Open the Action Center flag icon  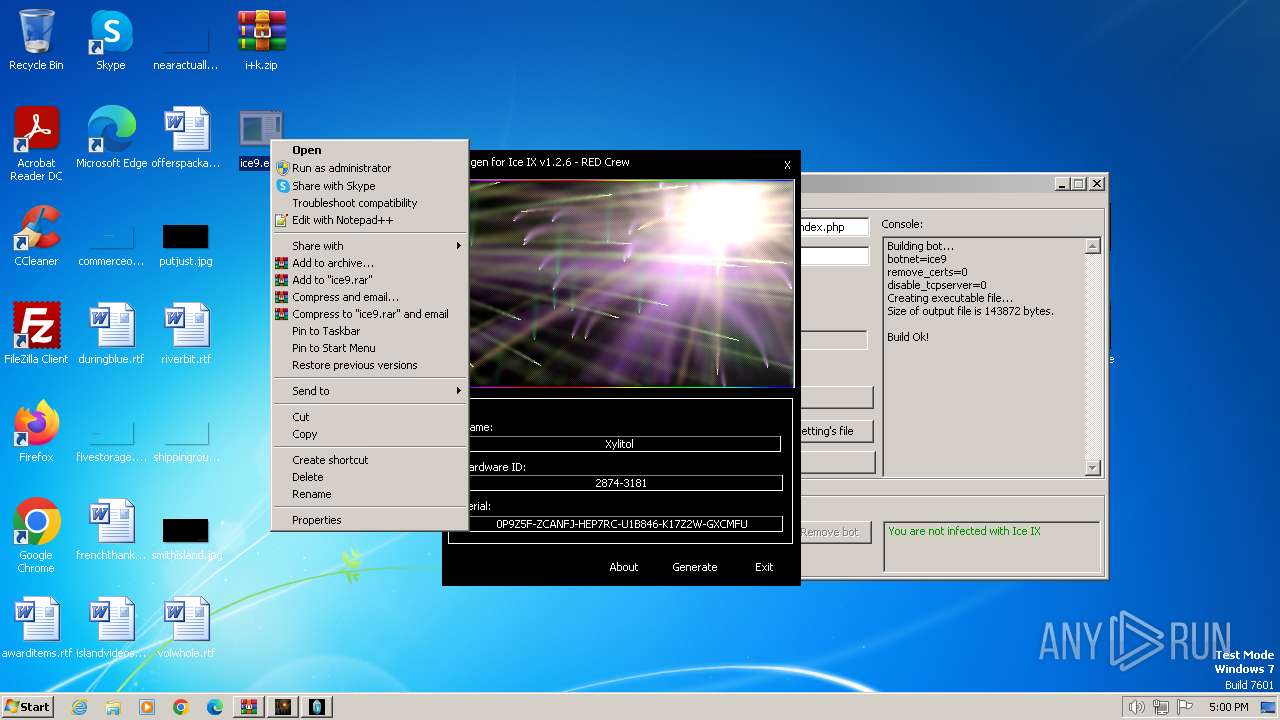pos(1185,707)
